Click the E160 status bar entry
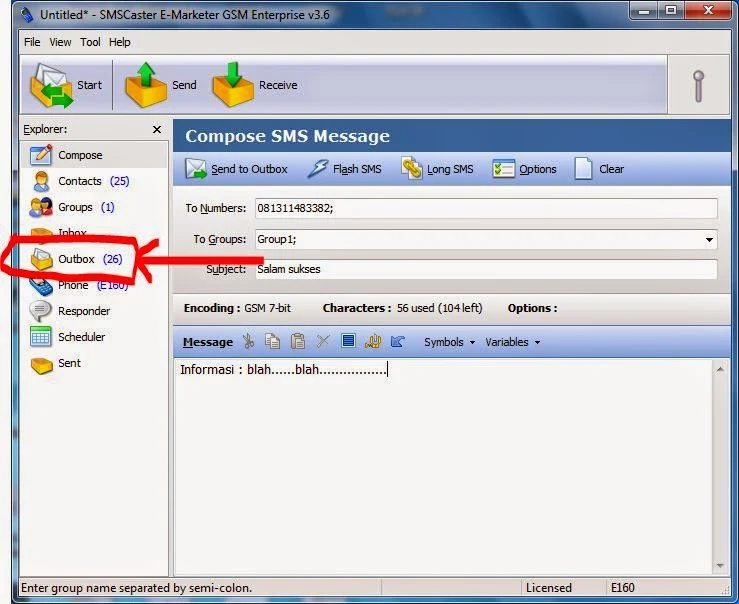The height and width of the screenshot is (604, 739). click(x=623, y=588)
